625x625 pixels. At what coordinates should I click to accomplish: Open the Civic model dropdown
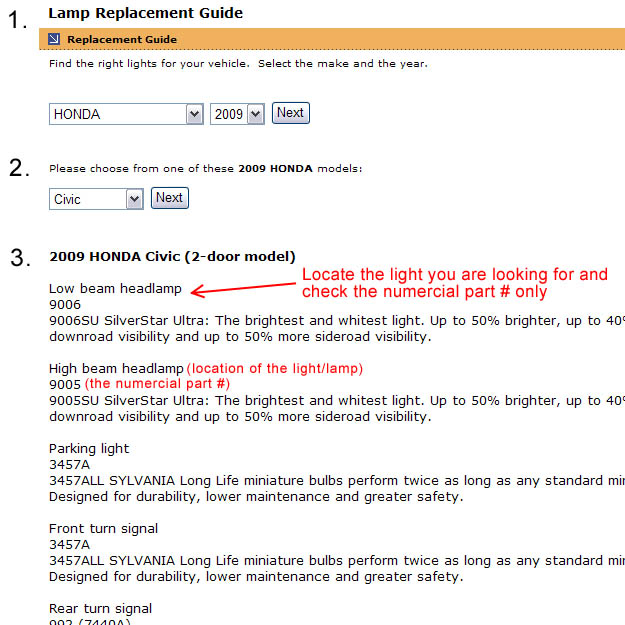click(x=96, y=199)
